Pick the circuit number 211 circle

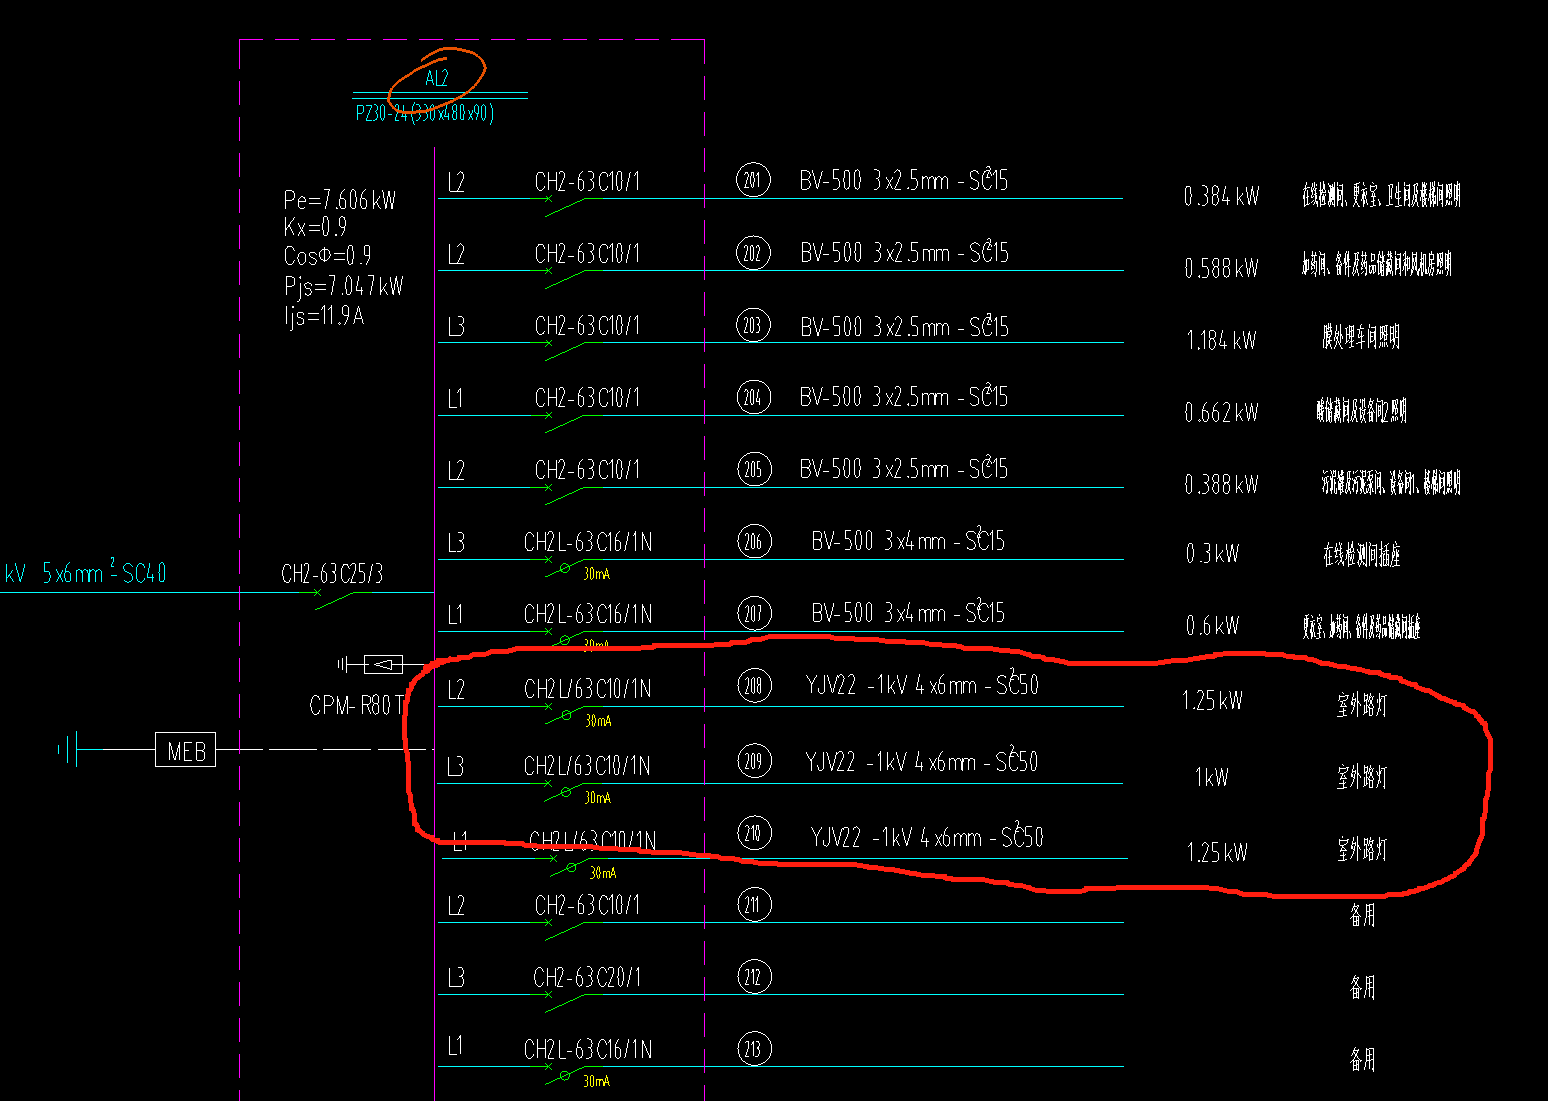(x=753, y=905)
